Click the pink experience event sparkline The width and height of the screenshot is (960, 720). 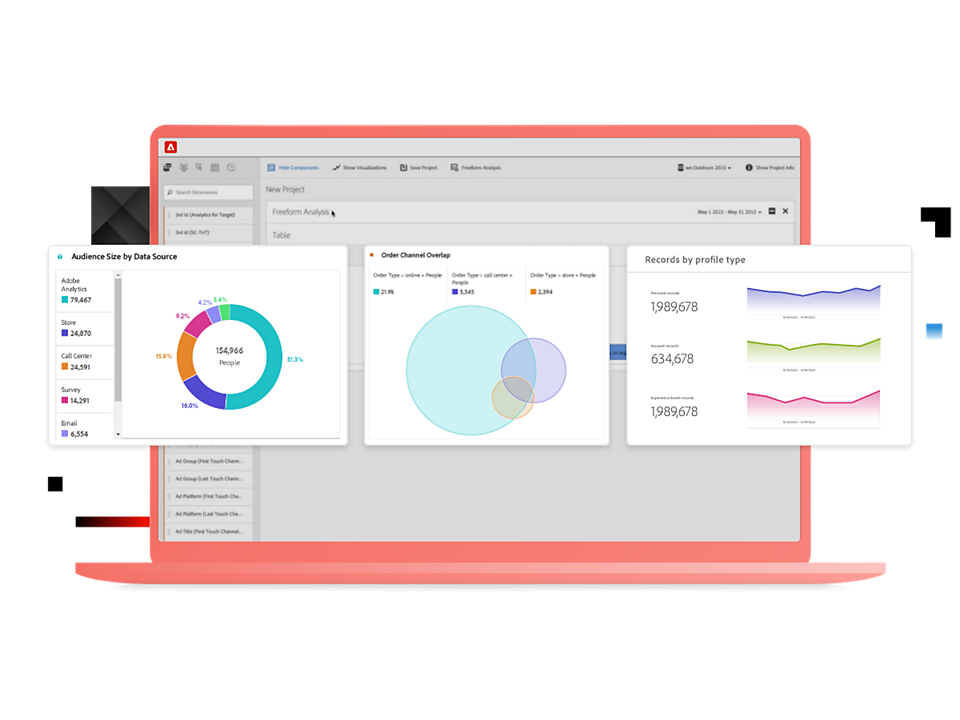pos(814,405)
